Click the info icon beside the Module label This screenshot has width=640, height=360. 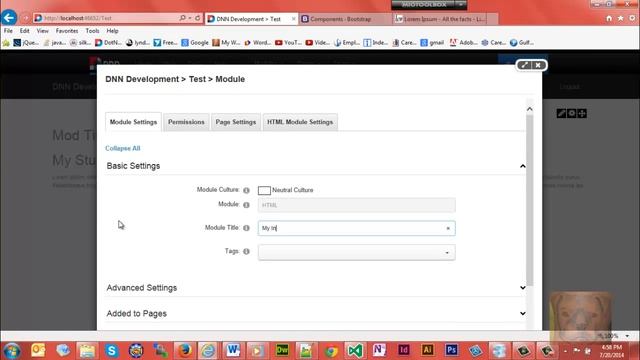click(246, 205)
